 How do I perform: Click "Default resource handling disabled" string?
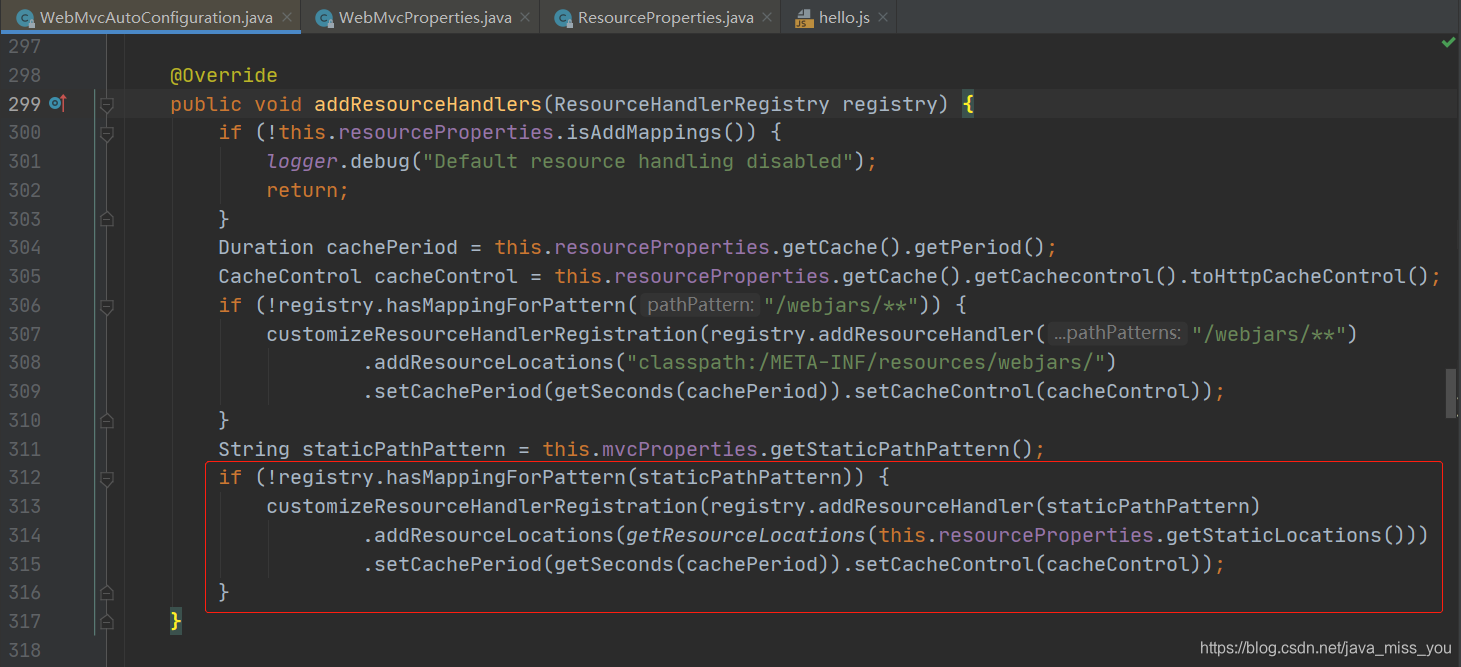639,161
